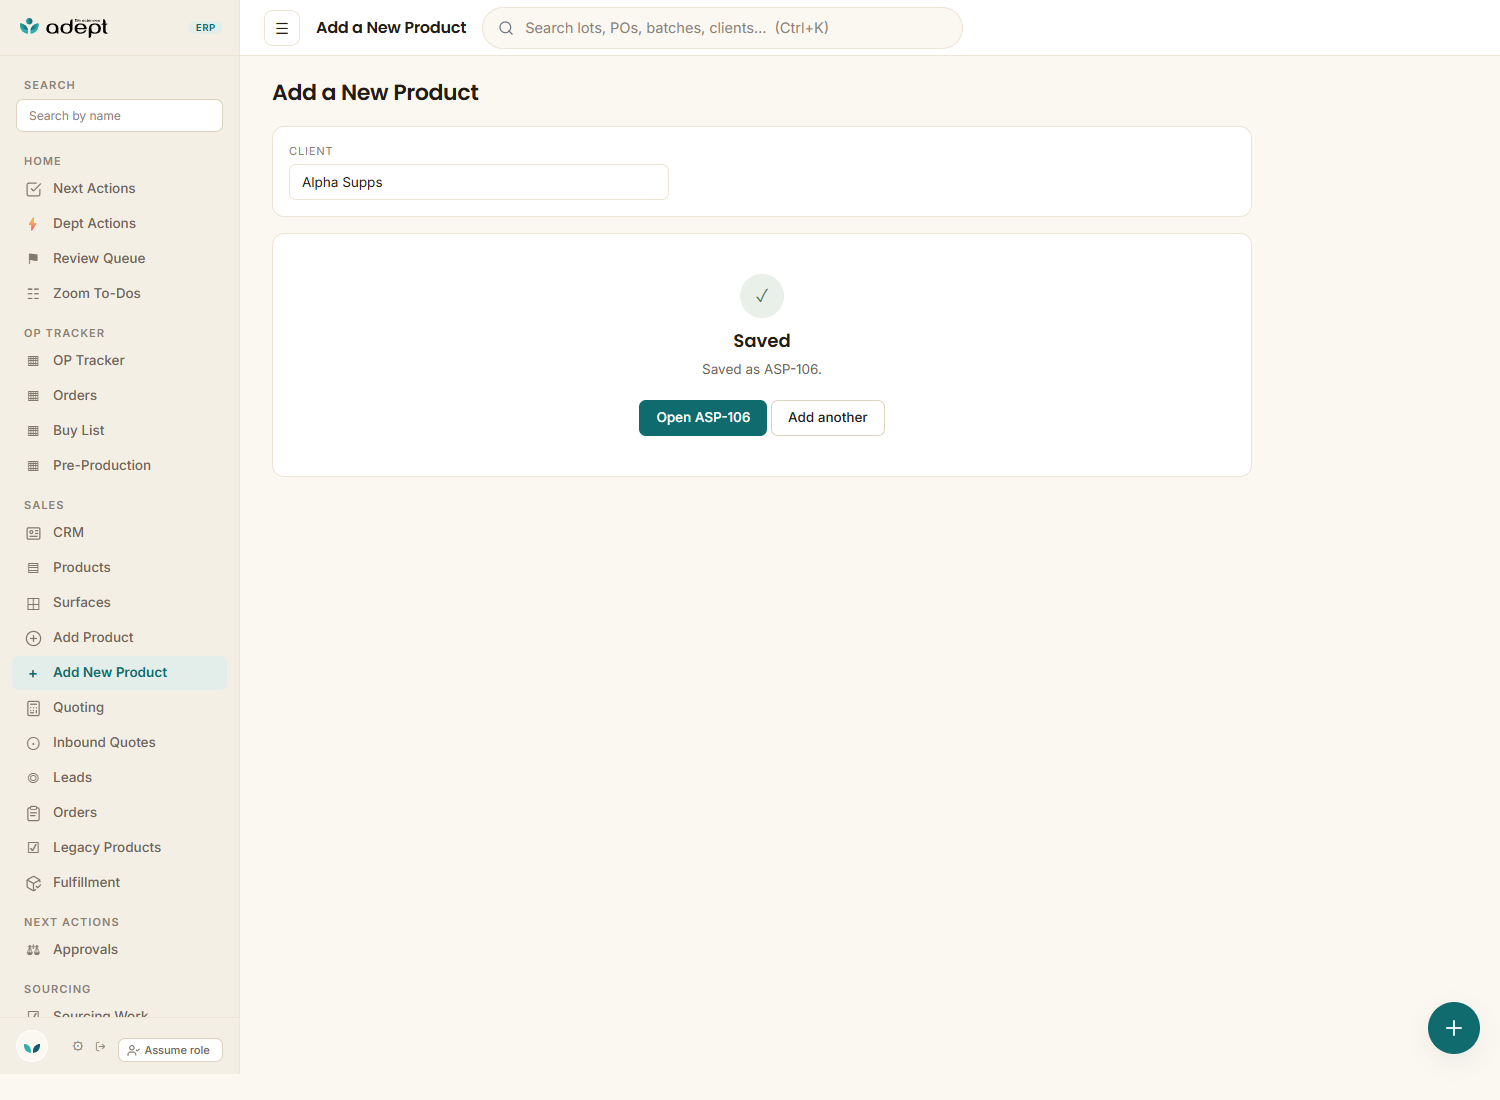Select Add New Product in the sidebar
The width and height of the screenshot is (1500, 1100).
(120, 673)
